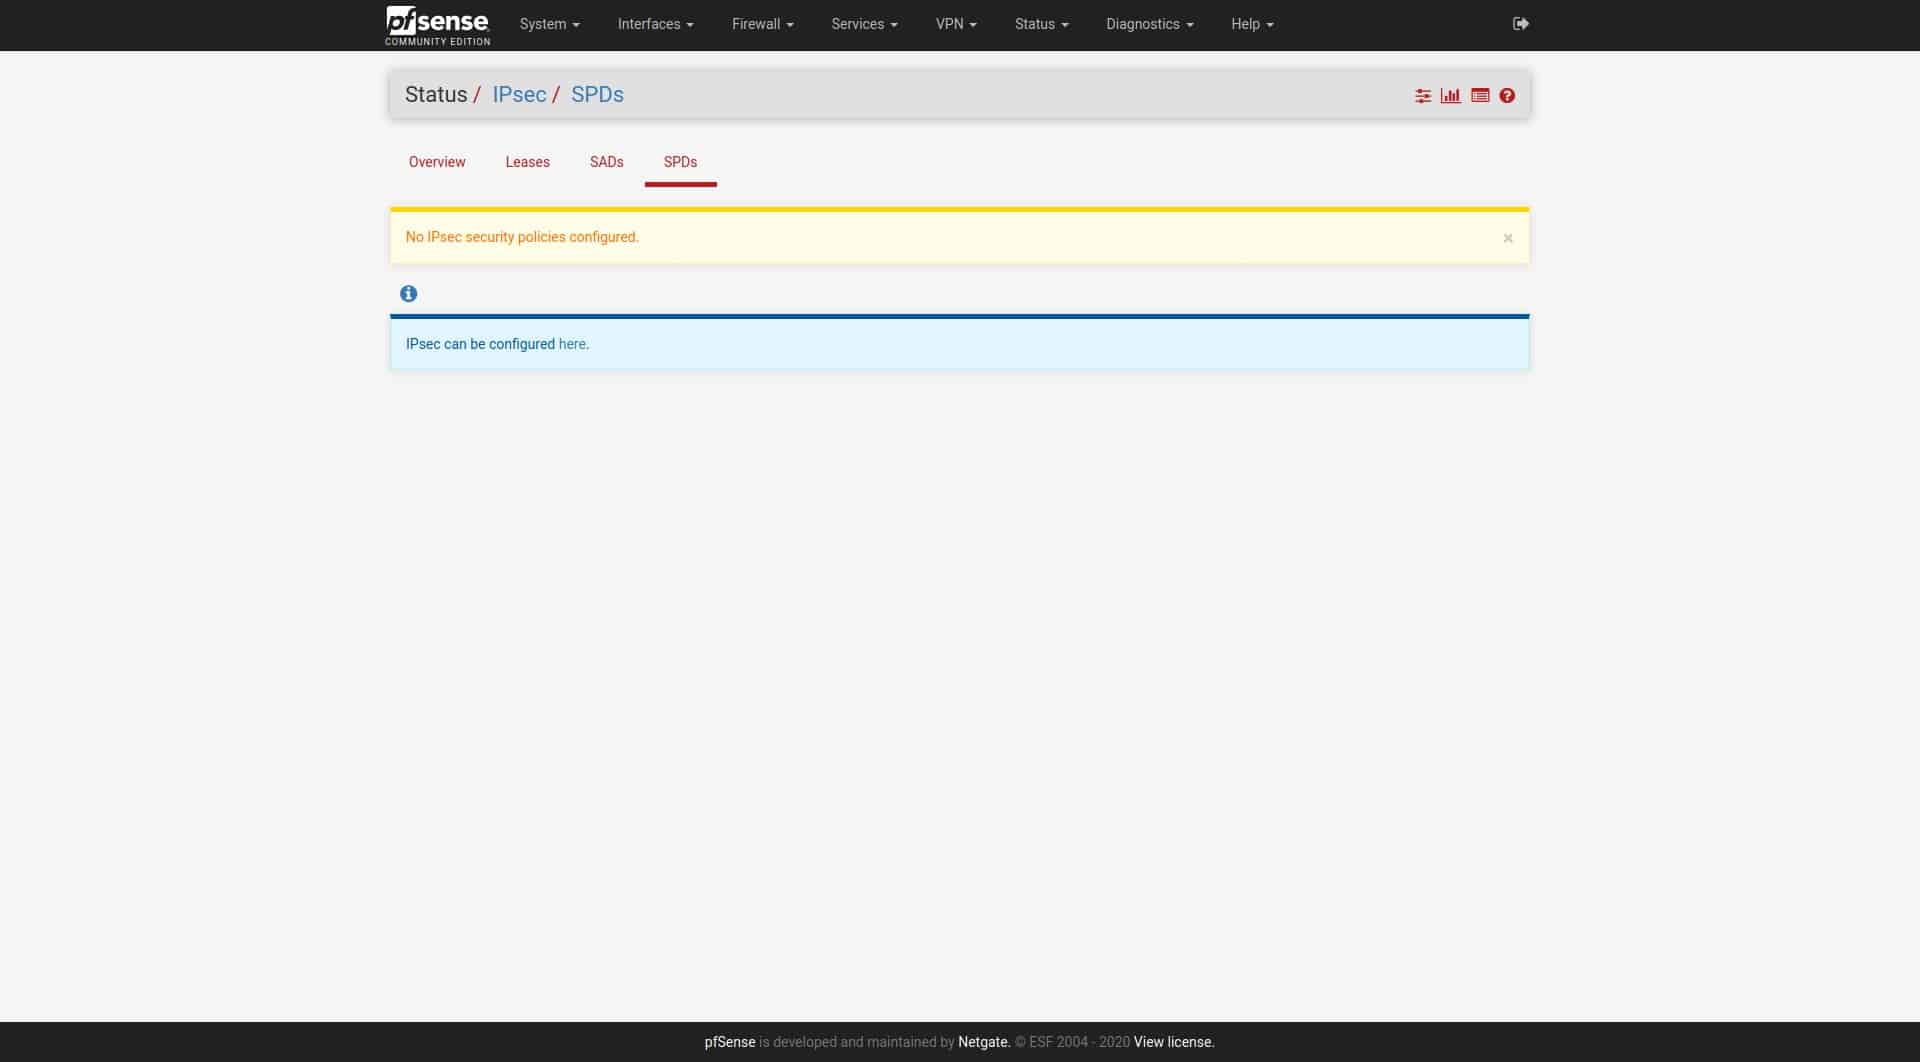Open the System dropdown menu

point(549,24)
